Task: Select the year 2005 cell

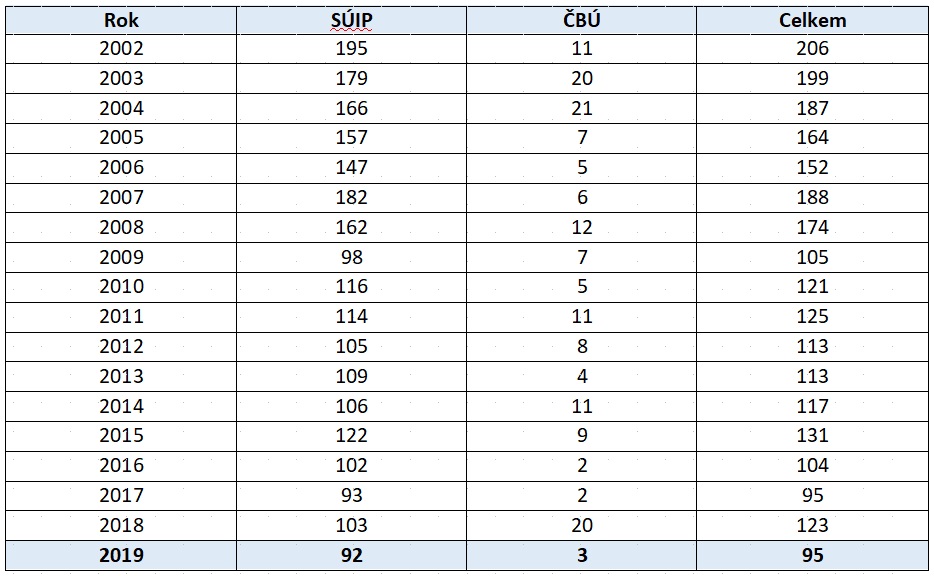Action: [x=121, y=137]
